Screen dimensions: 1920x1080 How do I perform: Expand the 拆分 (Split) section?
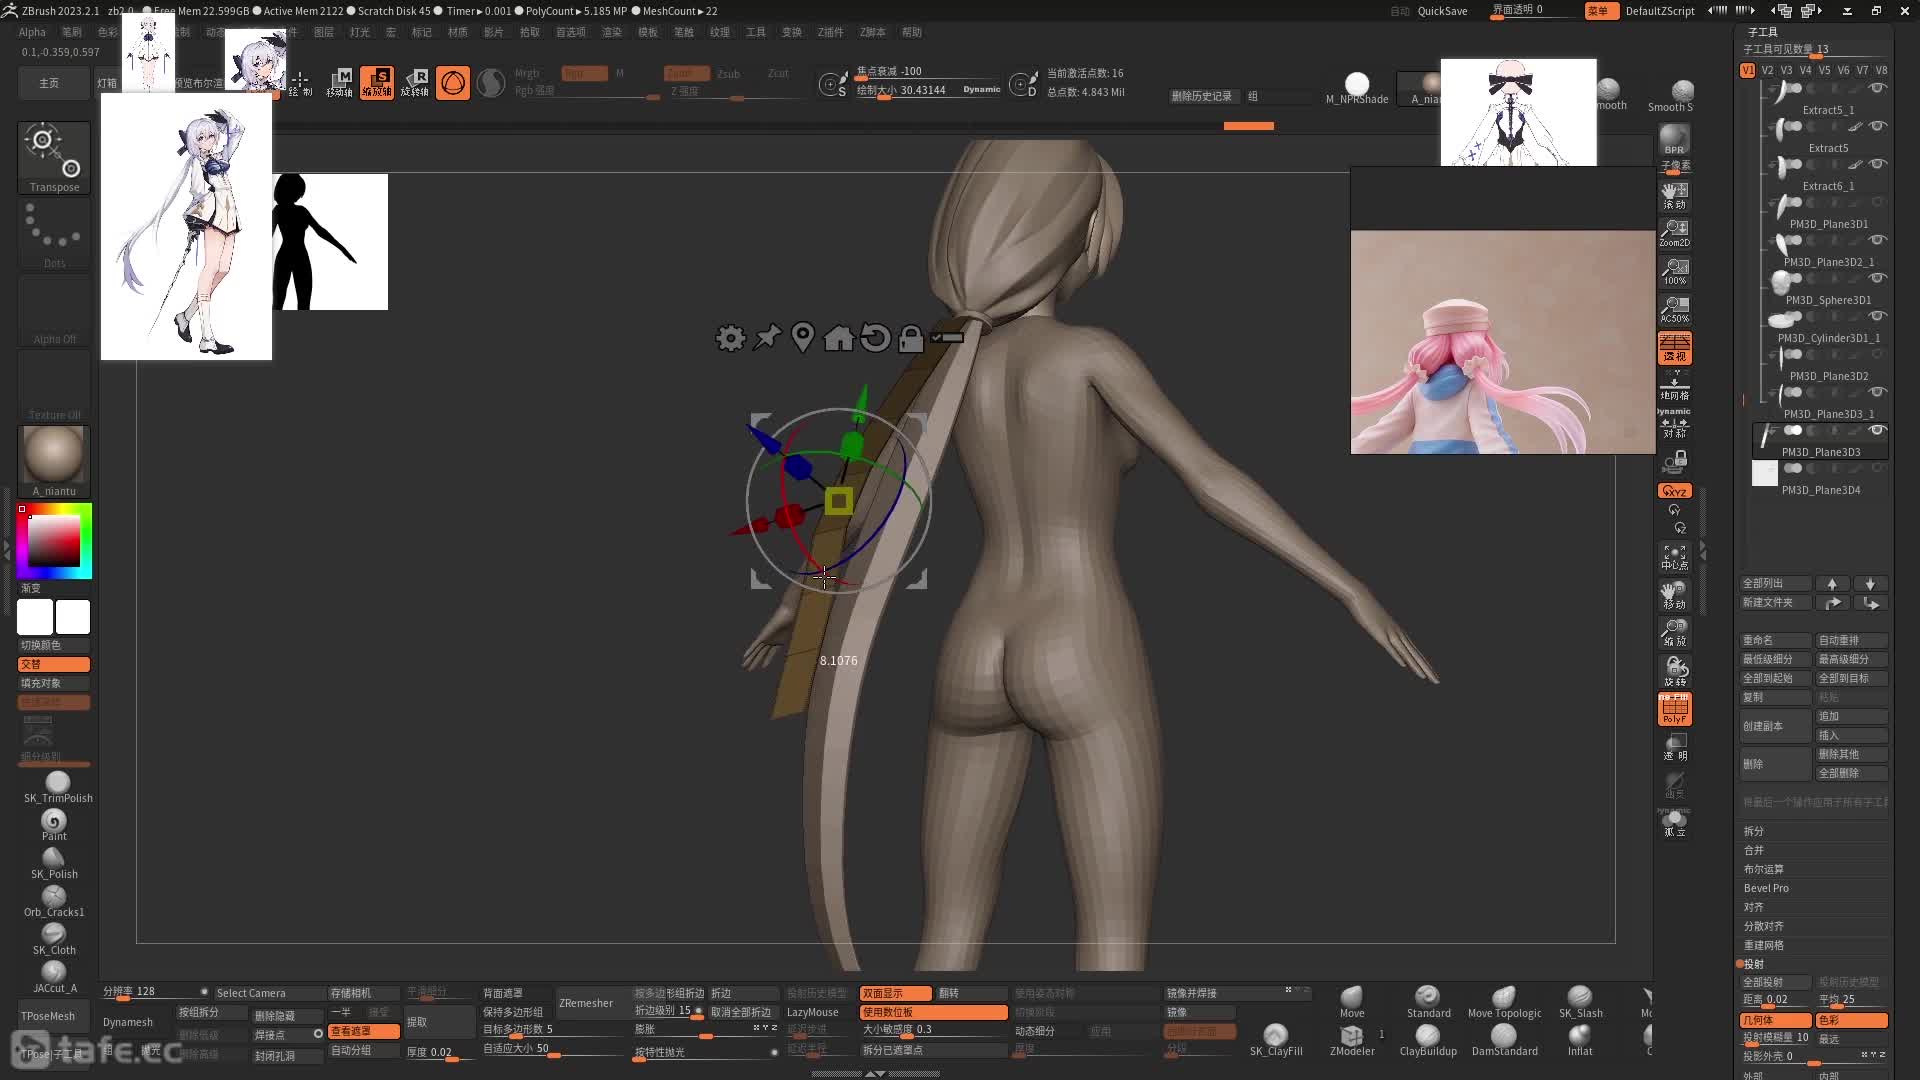tap(1754, 831)
